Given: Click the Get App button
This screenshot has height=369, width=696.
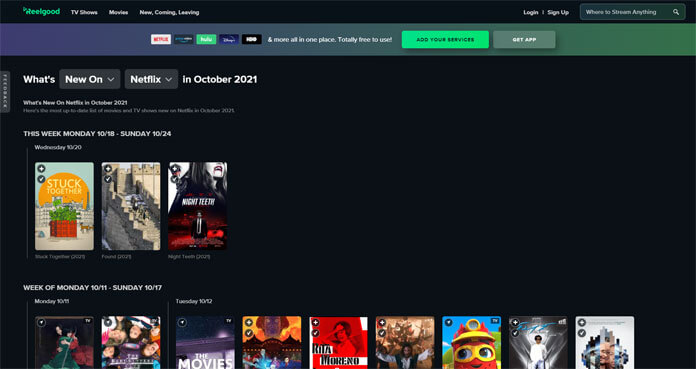Looking at the screenshot, I should 524,40.
